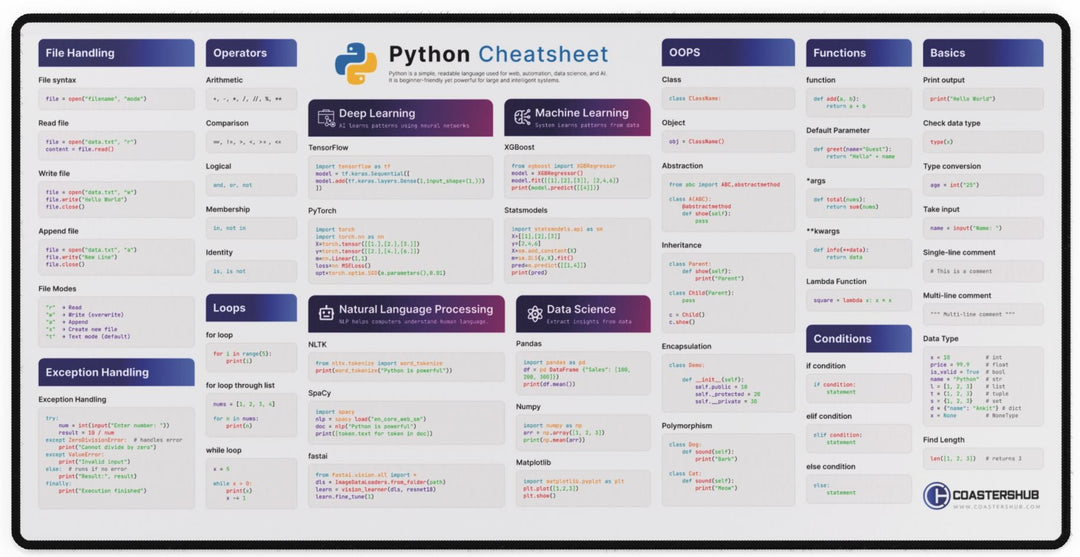Click the "Take input" label
Screen dimensions: 1080x557
point(941,209)
